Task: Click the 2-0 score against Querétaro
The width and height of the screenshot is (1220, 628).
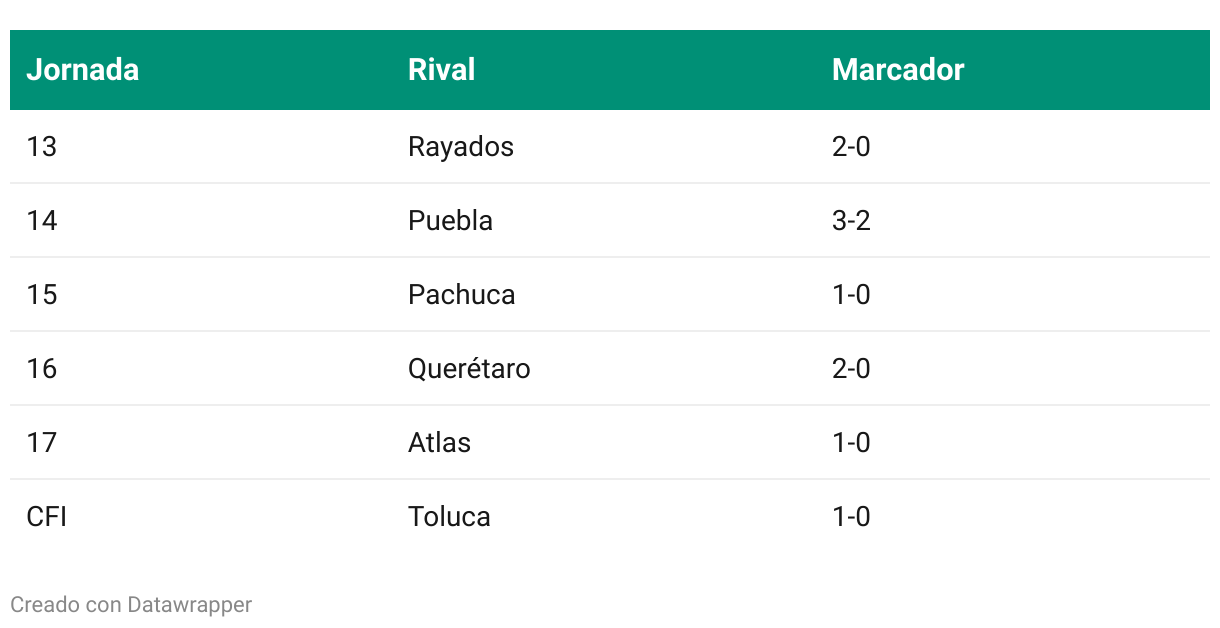Action: click(x=851, y=369)
